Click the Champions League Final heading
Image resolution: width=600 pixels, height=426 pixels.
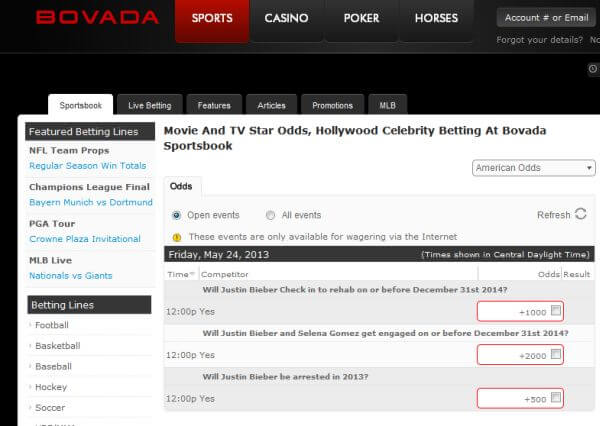click(x=90, y=187)
